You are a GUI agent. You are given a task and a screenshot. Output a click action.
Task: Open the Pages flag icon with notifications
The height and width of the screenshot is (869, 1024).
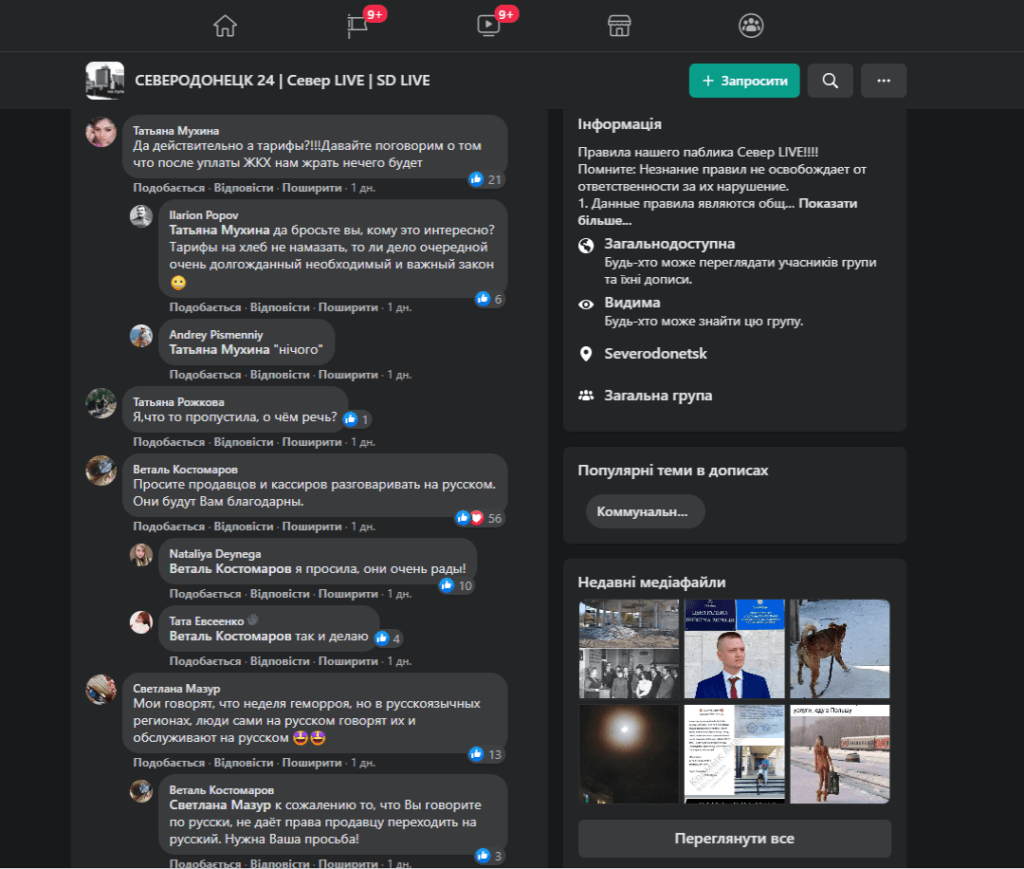point(357,26)
